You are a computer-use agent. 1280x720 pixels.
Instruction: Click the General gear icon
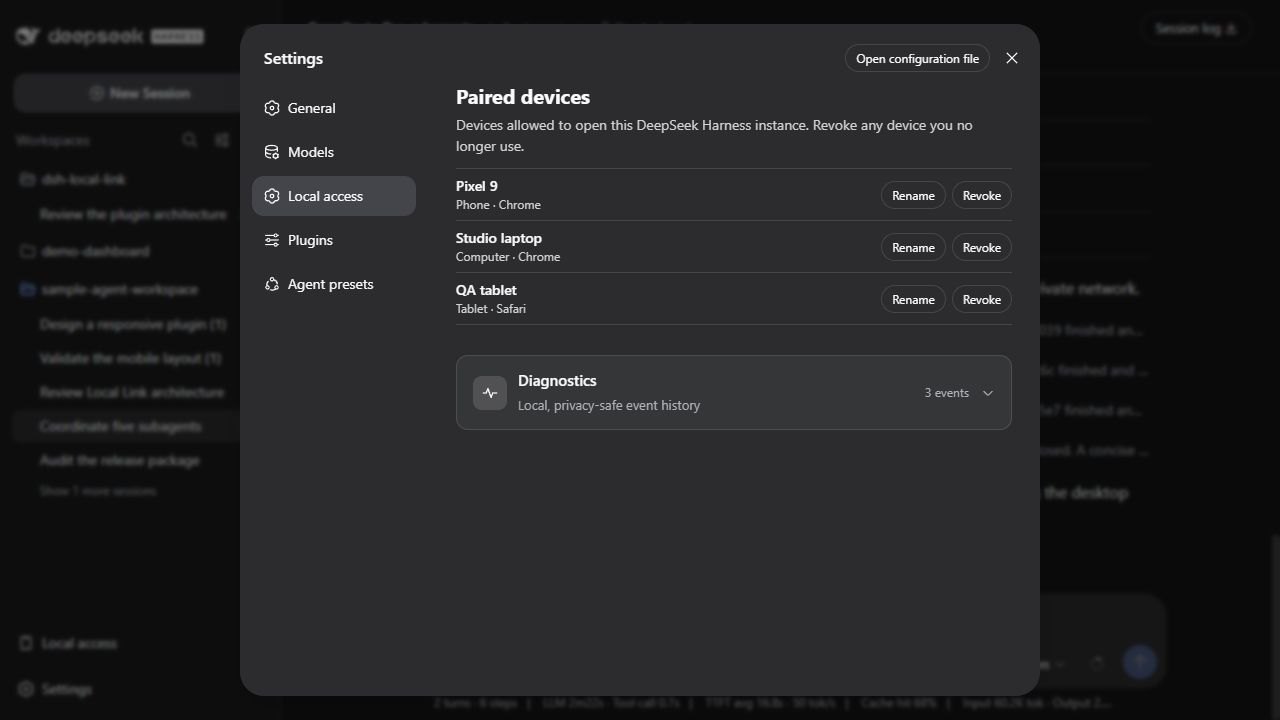point(272,108)
